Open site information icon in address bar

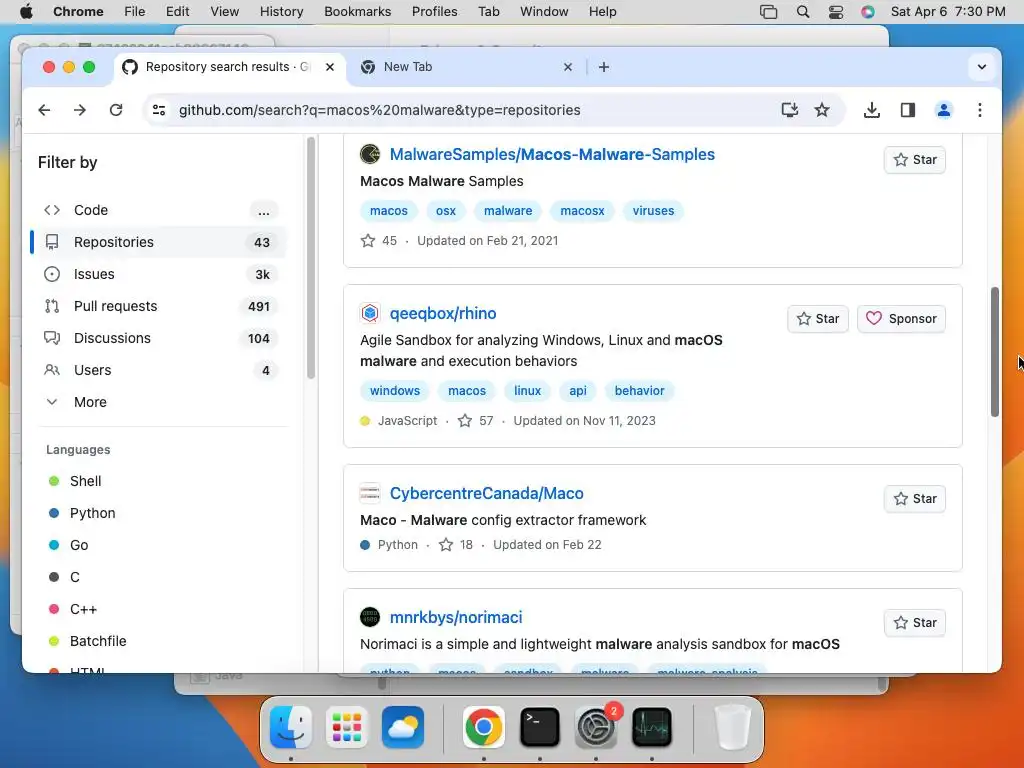(159, 110)
